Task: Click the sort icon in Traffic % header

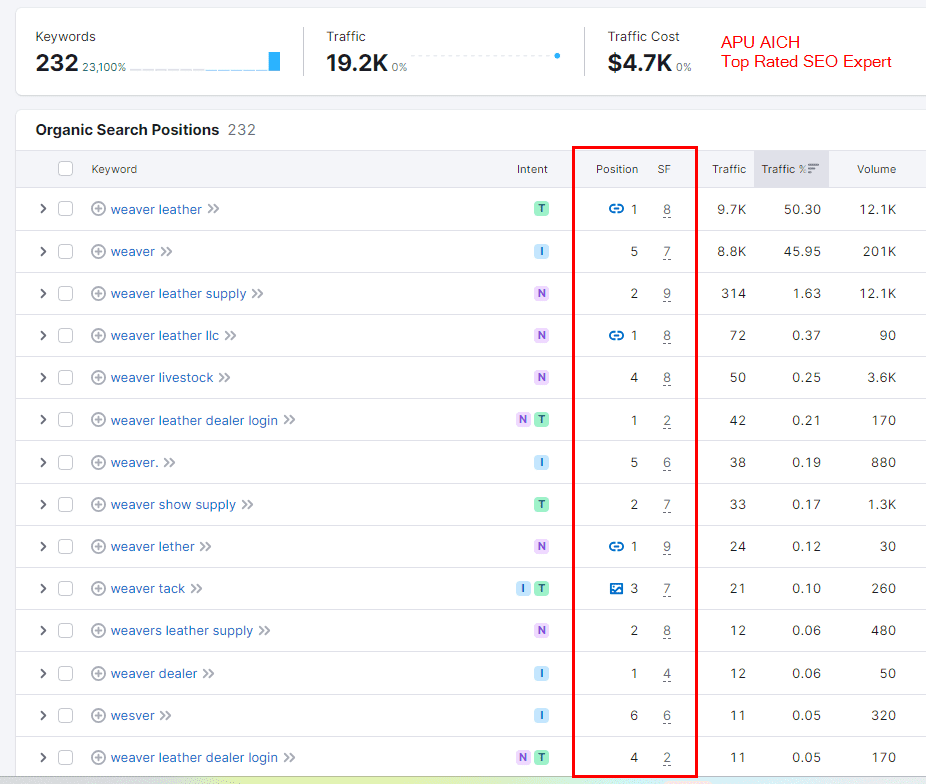Action: point(813,169)
